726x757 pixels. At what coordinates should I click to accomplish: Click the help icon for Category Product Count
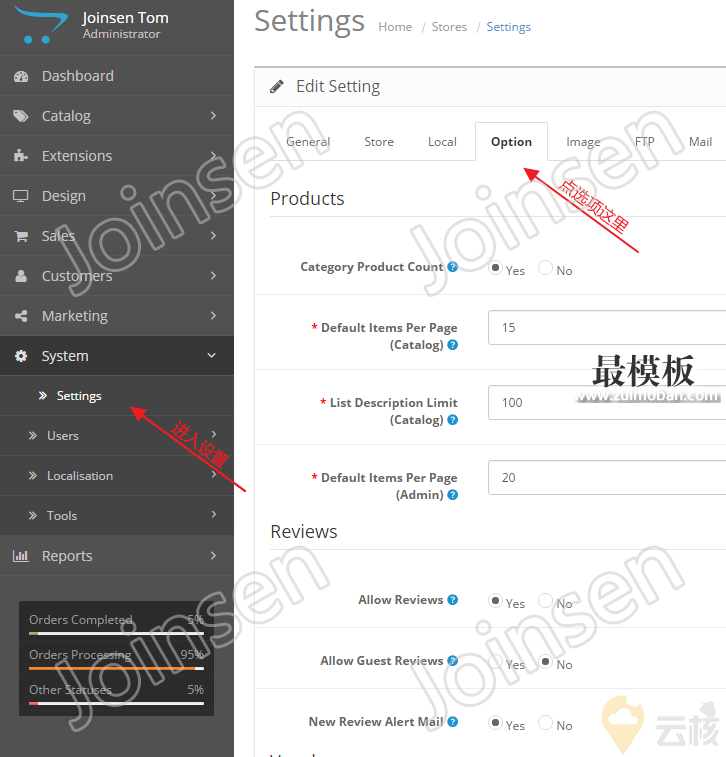tap(452, 267)
